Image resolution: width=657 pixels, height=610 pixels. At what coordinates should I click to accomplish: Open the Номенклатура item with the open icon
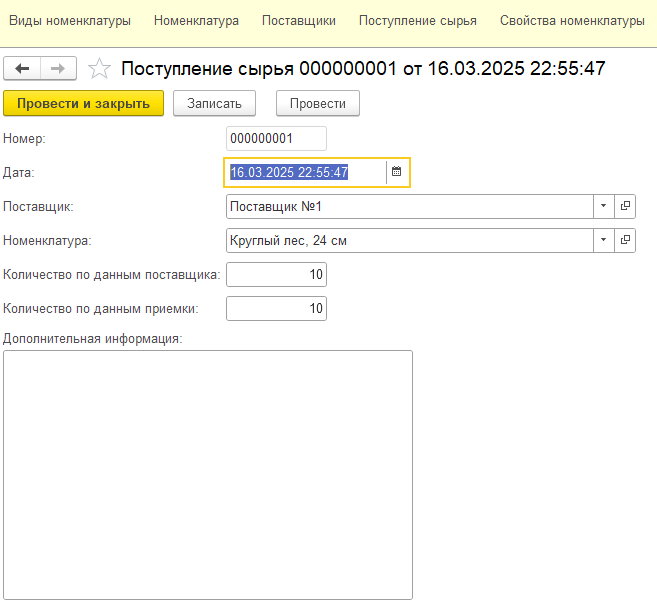[626, 240]
